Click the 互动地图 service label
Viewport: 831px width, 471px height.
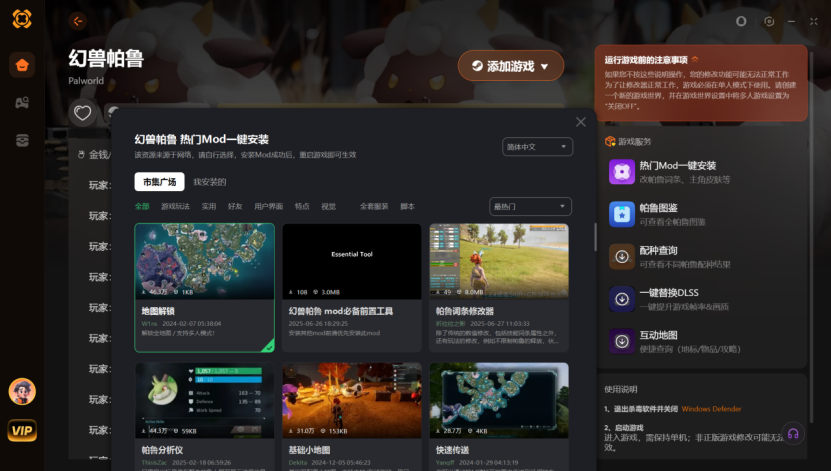(x=658, y=335)
